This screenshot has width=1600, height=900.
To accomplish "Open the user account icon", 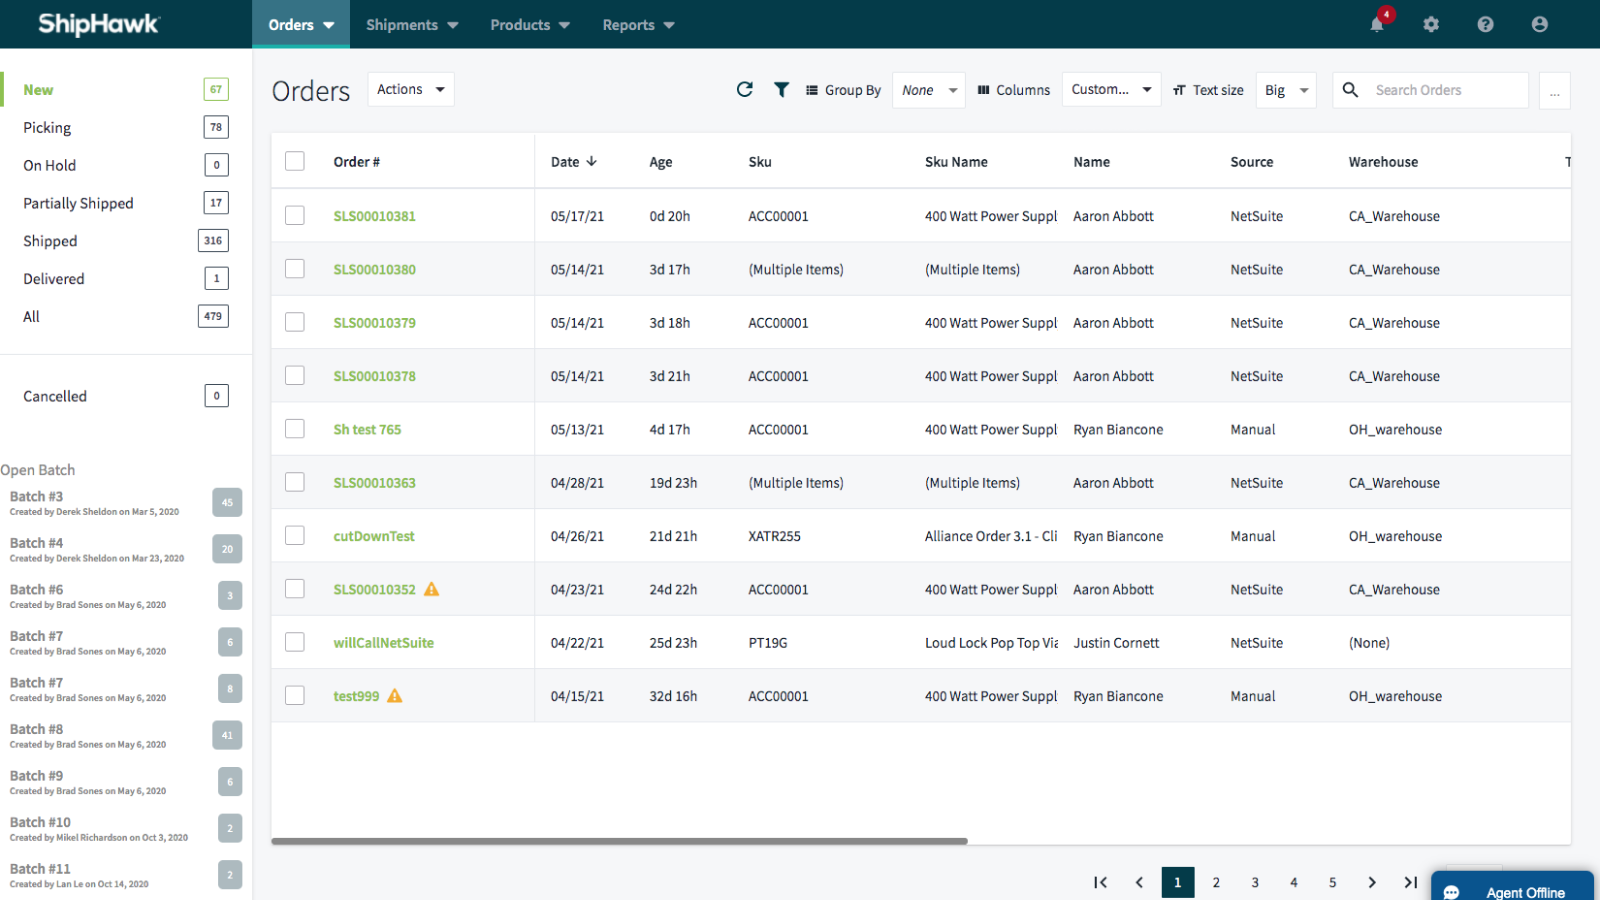I will 1539,24.
